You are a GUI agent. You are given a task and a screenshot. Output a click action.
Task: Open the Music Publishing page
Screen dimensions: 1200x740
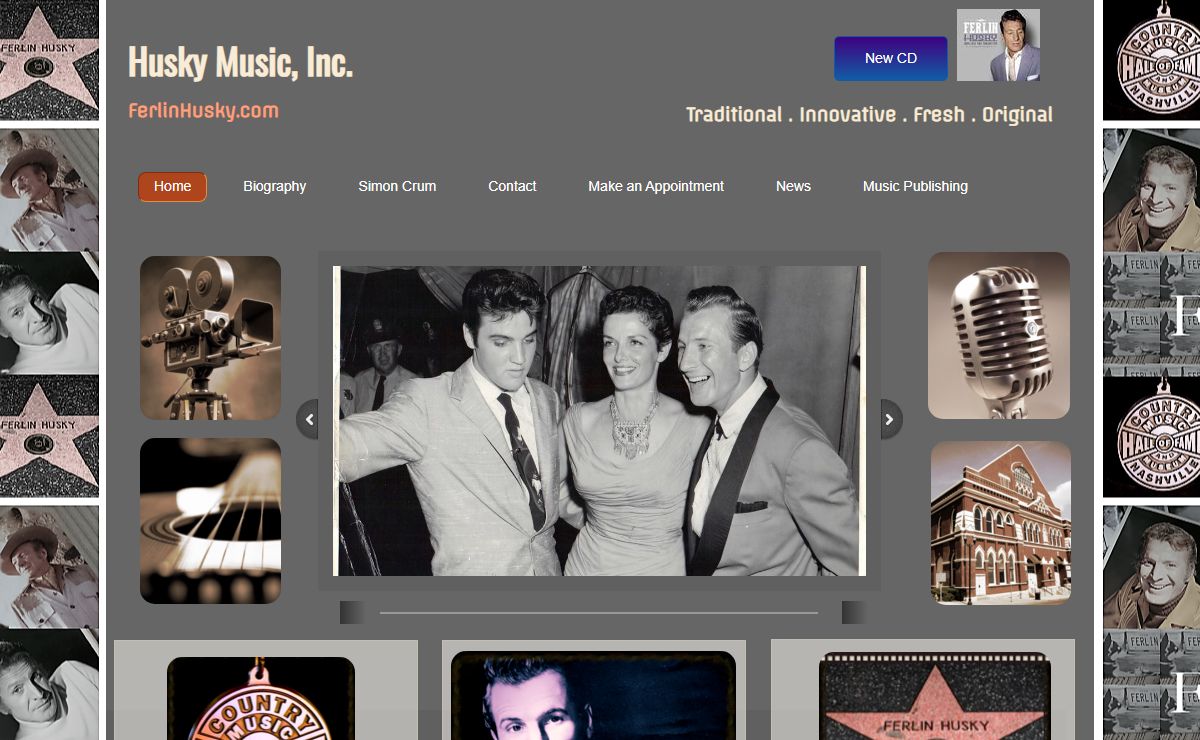click(915, 186)
